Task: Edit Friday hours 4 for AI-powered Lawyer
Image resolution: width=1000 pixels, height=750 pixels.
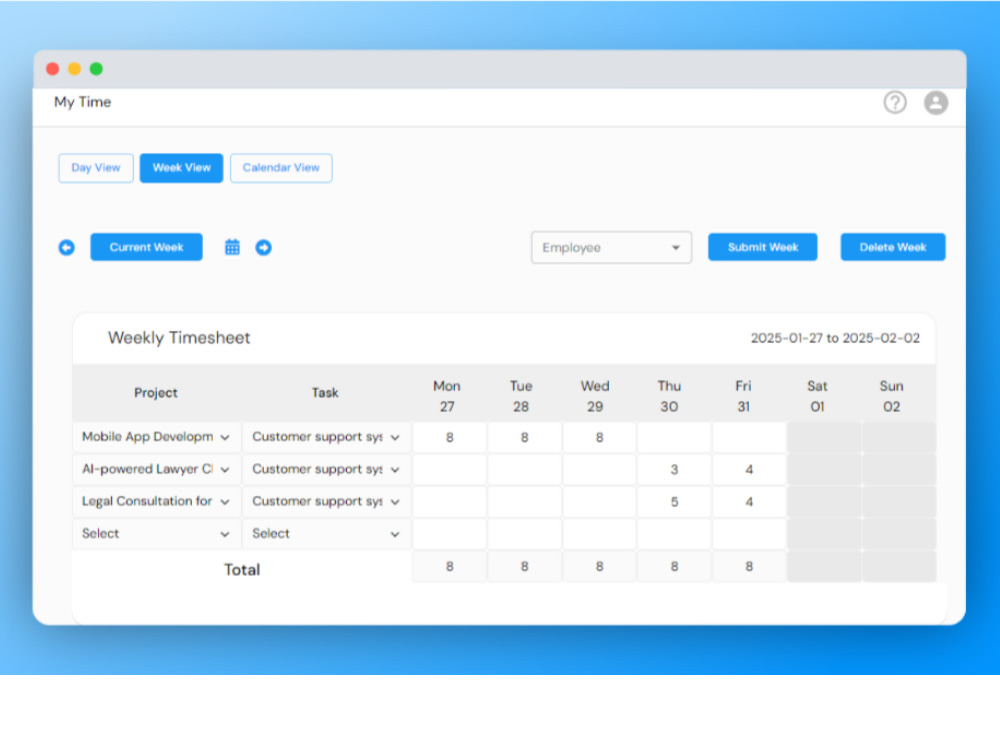Action: 749,469
